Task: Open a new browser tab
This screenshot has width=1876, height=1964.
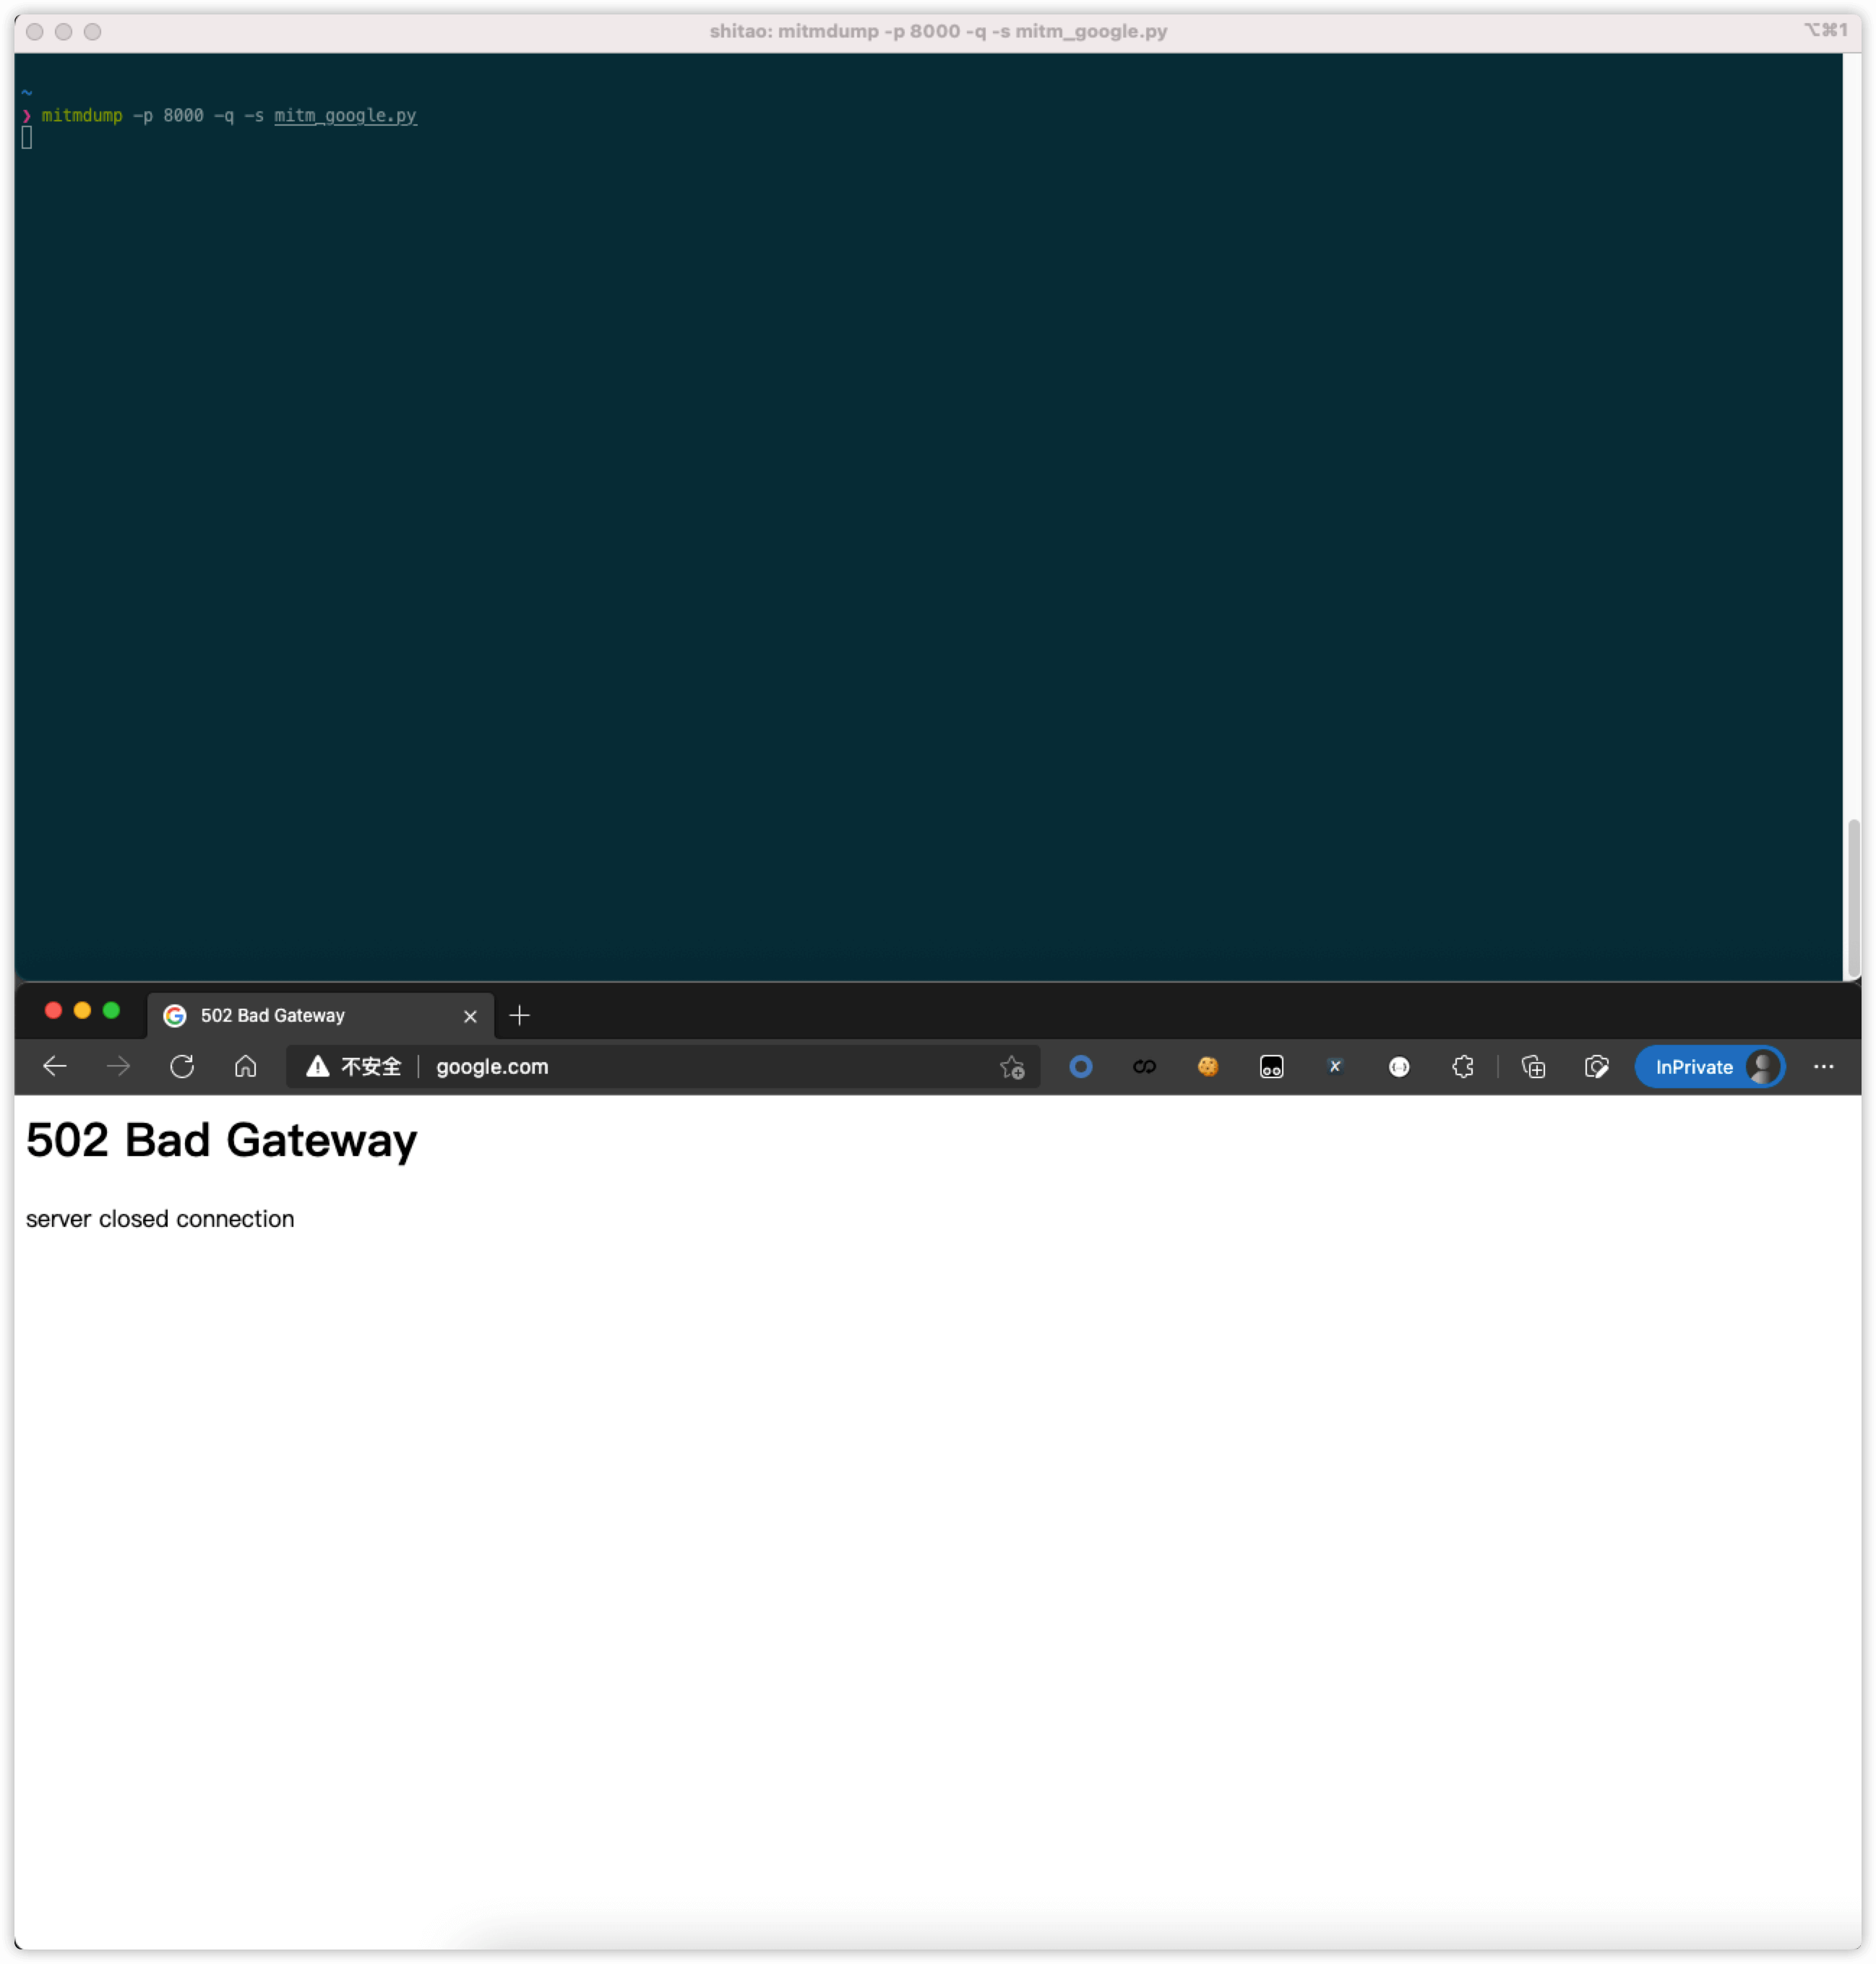Action: click(519, 1015)
